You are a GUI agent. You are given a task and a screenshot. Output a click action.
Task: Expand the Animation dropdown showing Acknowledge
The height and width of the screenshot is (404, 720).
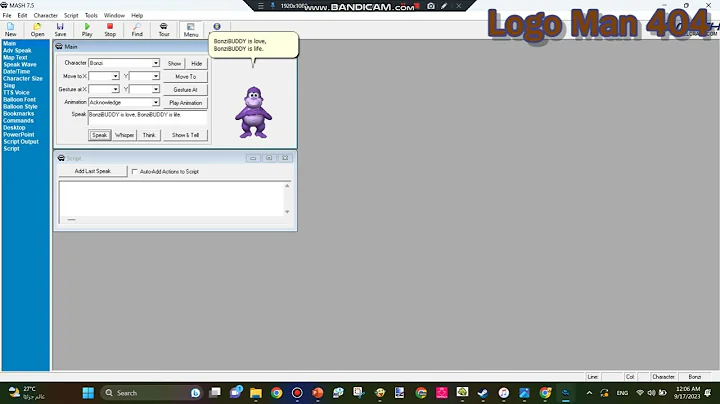[x=156, y=102]
